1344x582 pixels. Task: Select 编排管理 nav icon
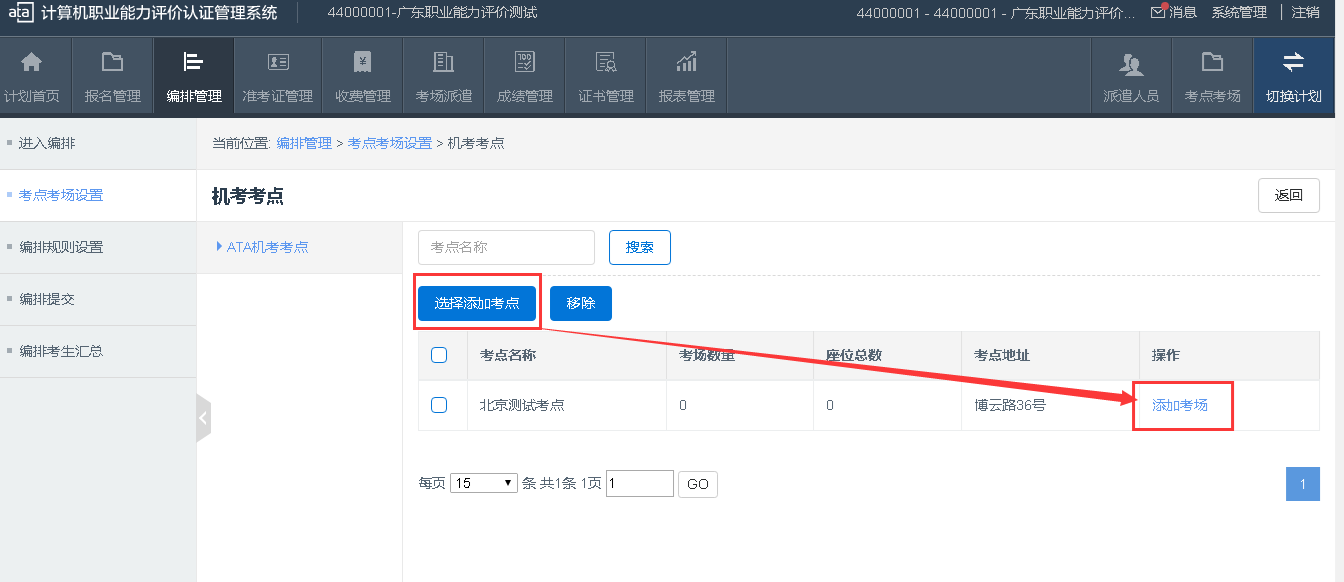(194, 62)
